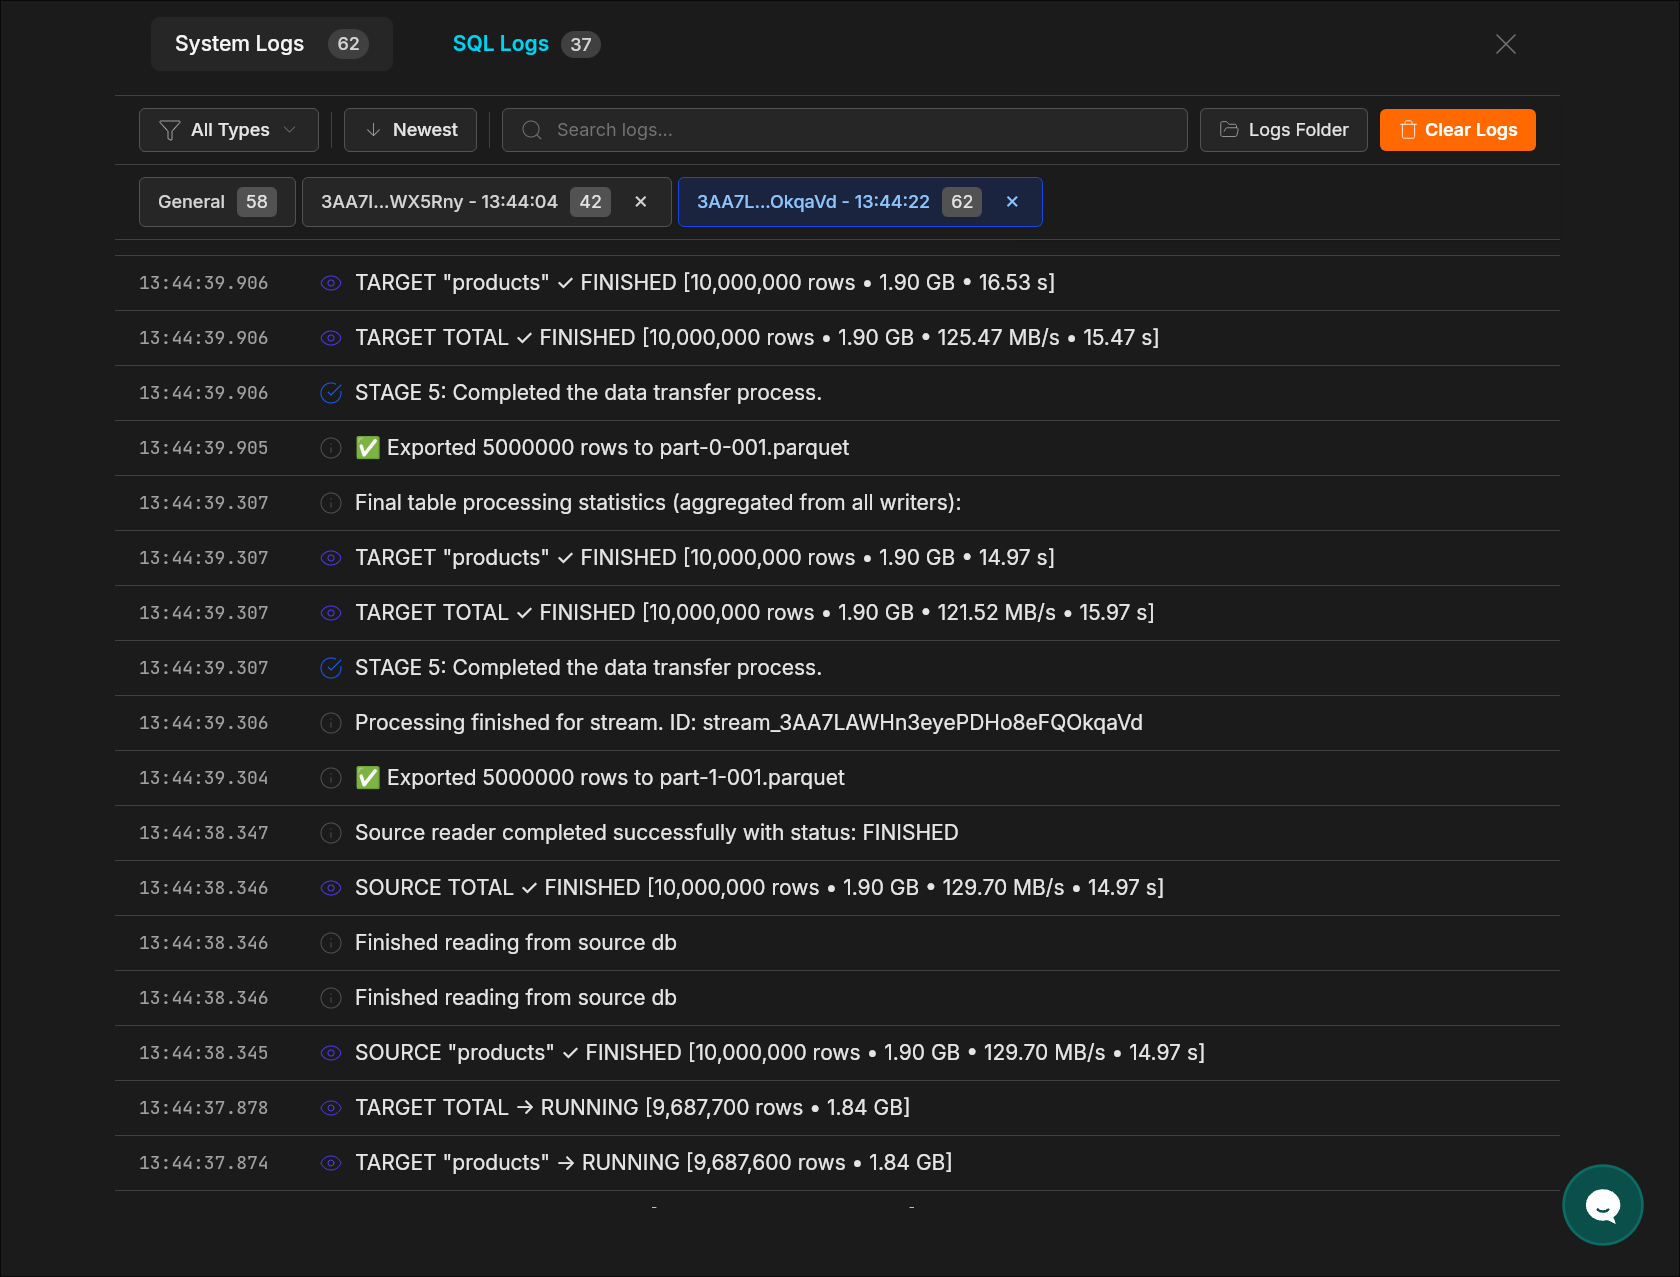1680x1277 pixels.
Task: Click the folder icon in Logs Folder
Action: tap(1229, 130)
